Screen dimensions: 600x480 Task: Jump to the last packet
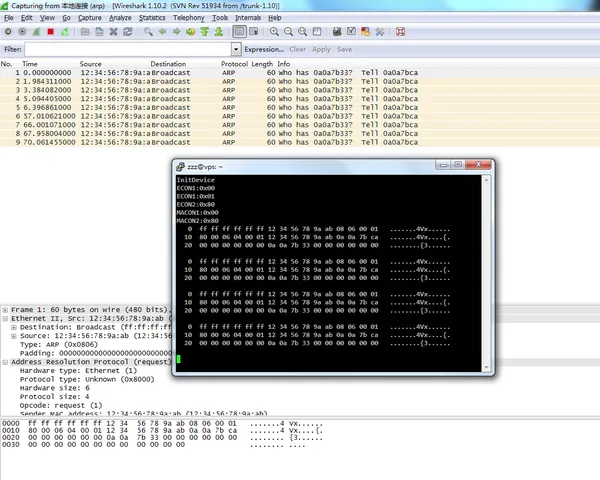point(219,32)
